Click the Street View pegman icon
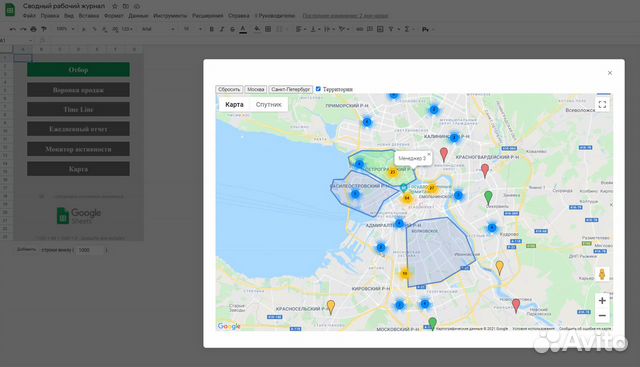 pyautogui.click(x=602, y=274)
